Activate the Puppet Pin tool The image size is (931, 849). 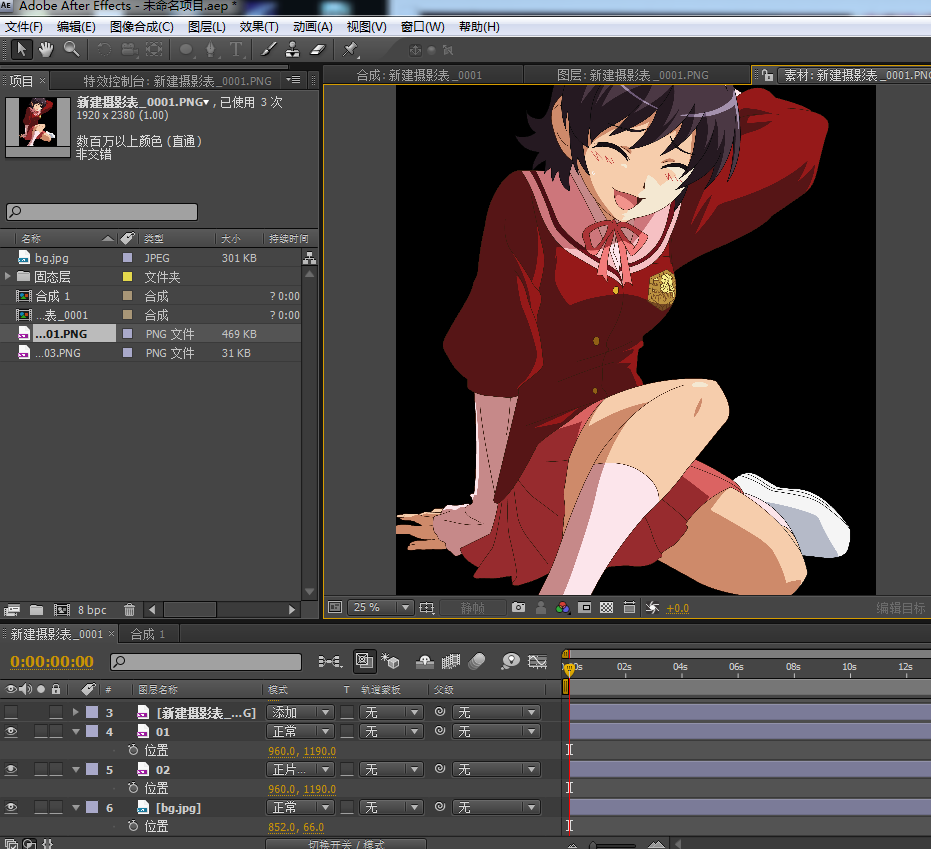click(x=350, y=49)
